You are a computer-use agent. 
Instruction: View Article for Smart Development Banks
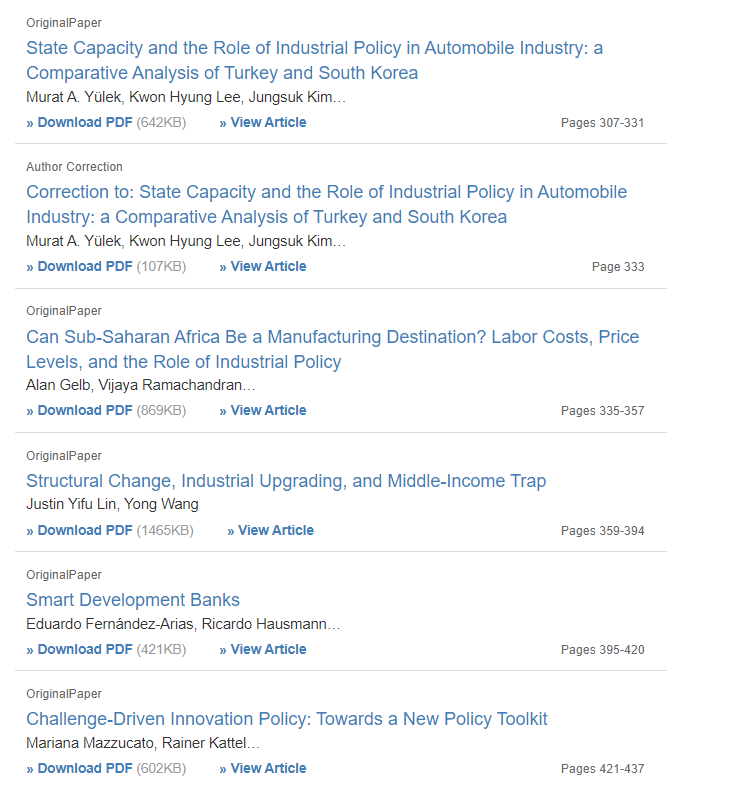[x=268, y=650]
